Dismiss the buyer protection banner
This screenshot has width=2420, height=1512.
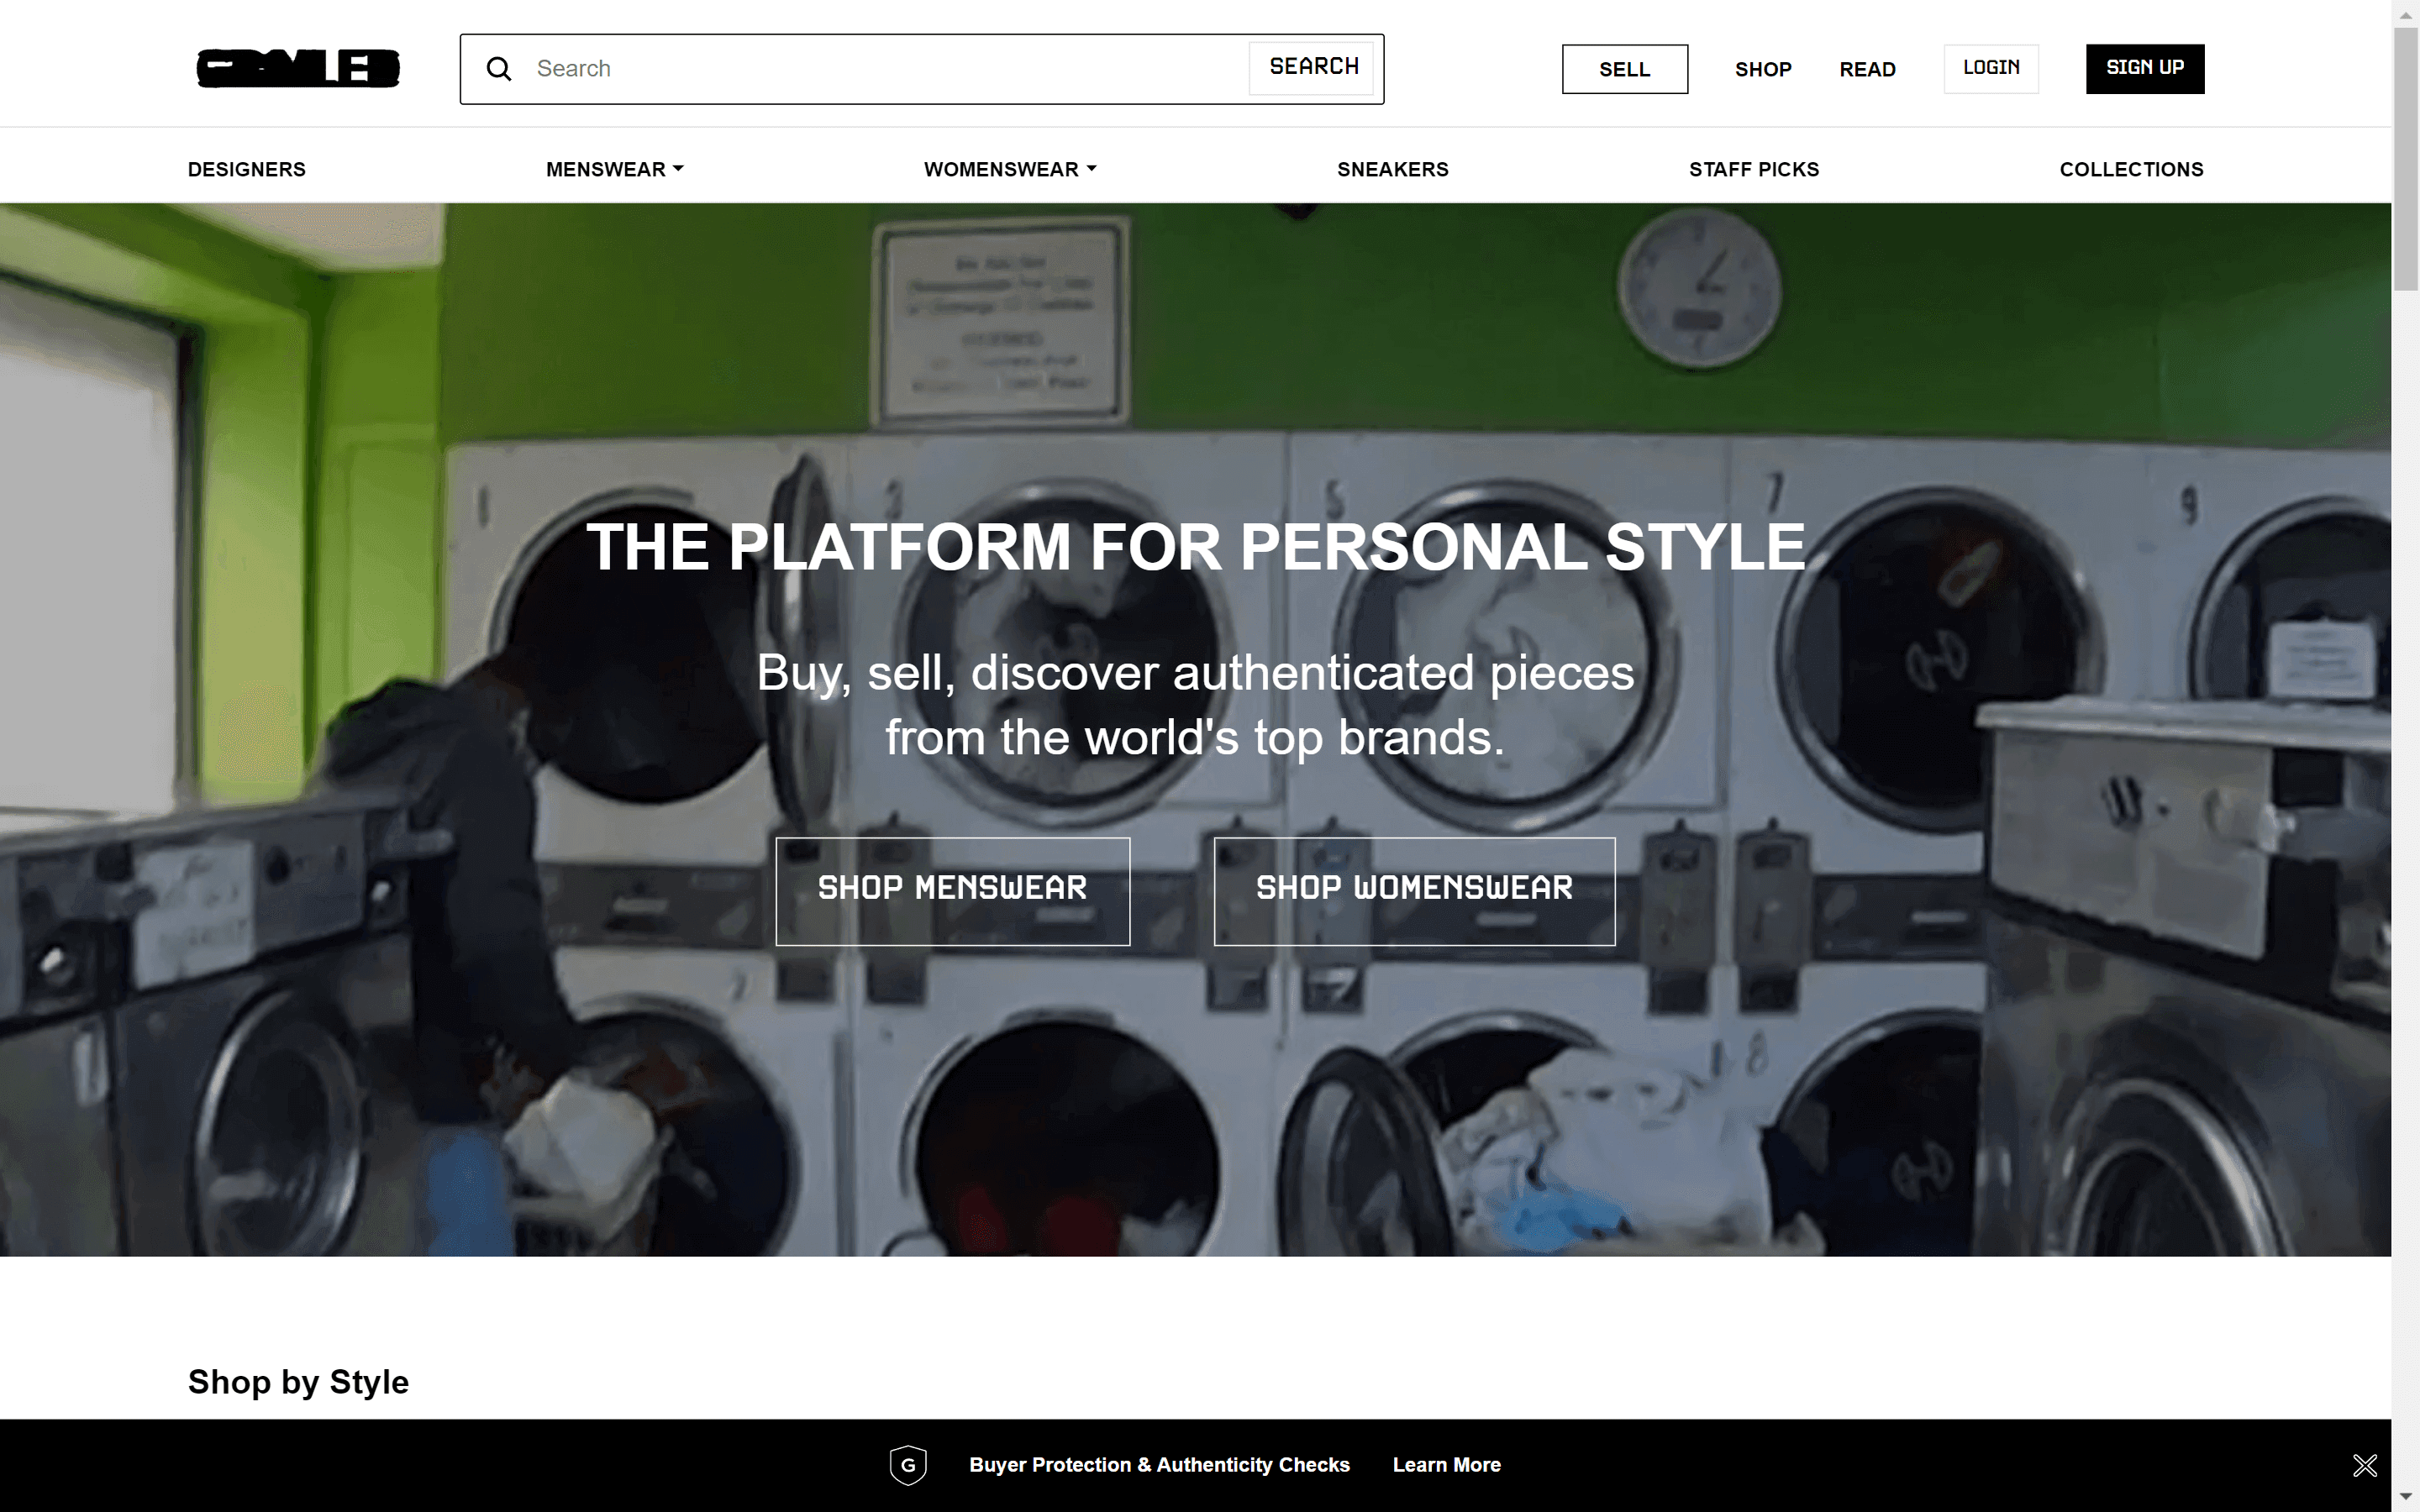point(2364,1465)
